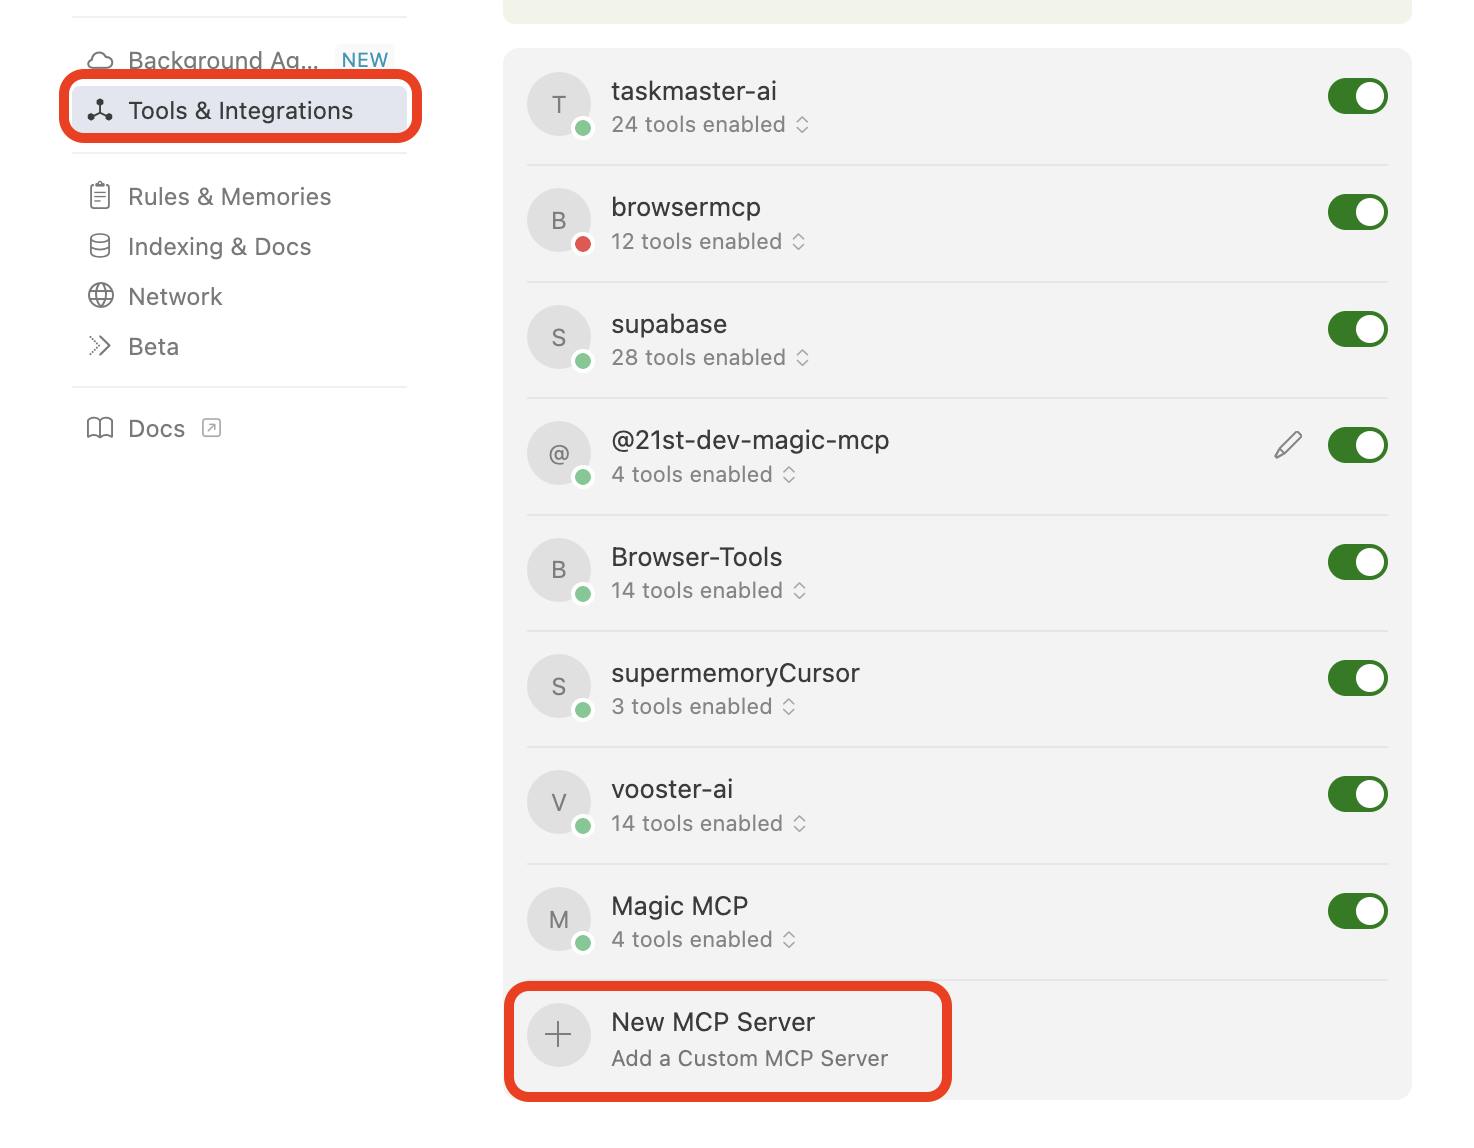Click the Browser-Tools B avatar

pos(559,569)
